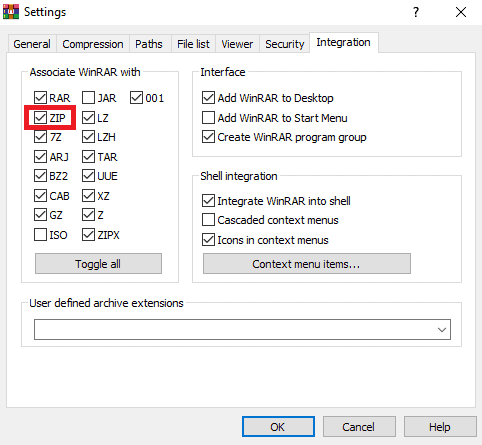This screenshot has height=445, width=482.
Task: Check the JAR association box
Action: pos(88,98)
